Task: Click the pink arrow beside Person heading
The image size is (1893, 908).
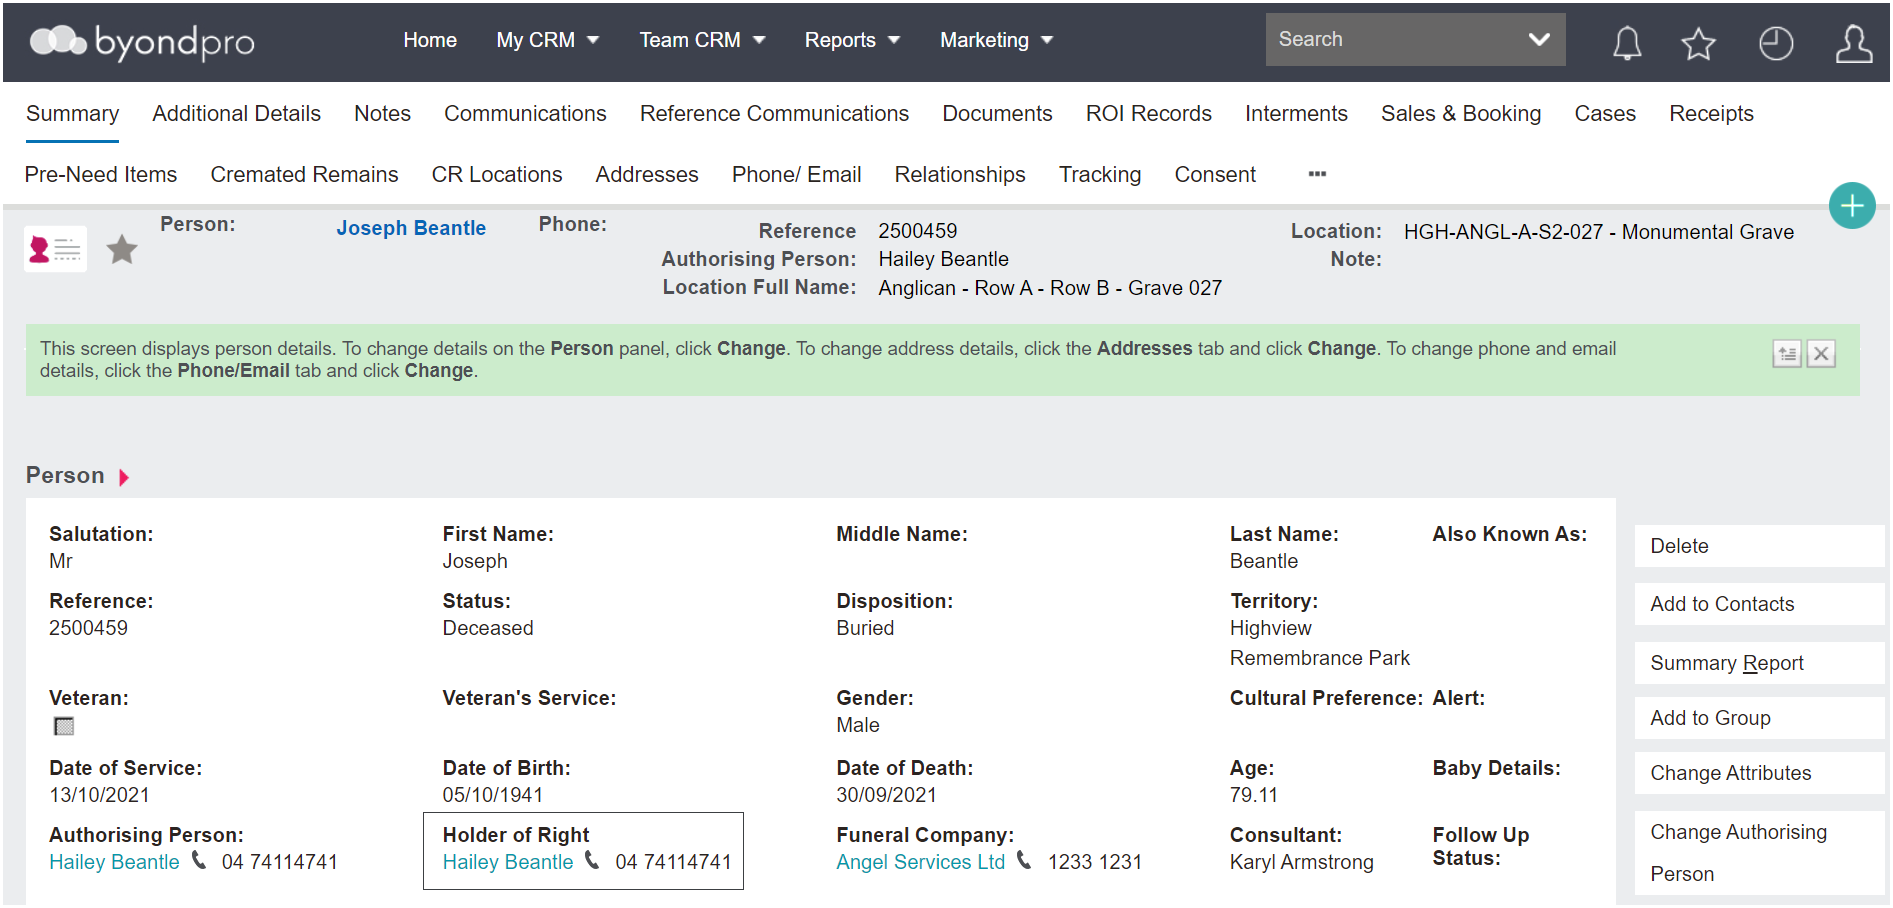Action: [124, 477]
